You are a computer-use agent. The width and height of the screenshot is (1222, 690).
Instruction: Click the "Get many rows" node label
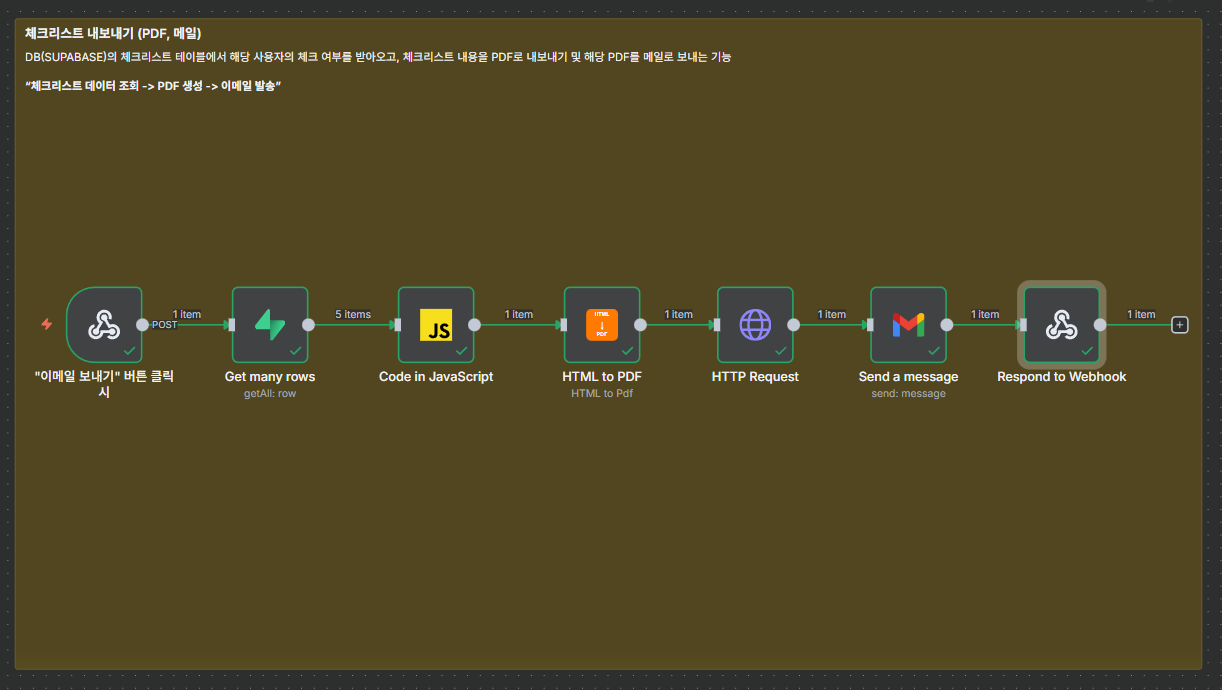pos(270,377)
